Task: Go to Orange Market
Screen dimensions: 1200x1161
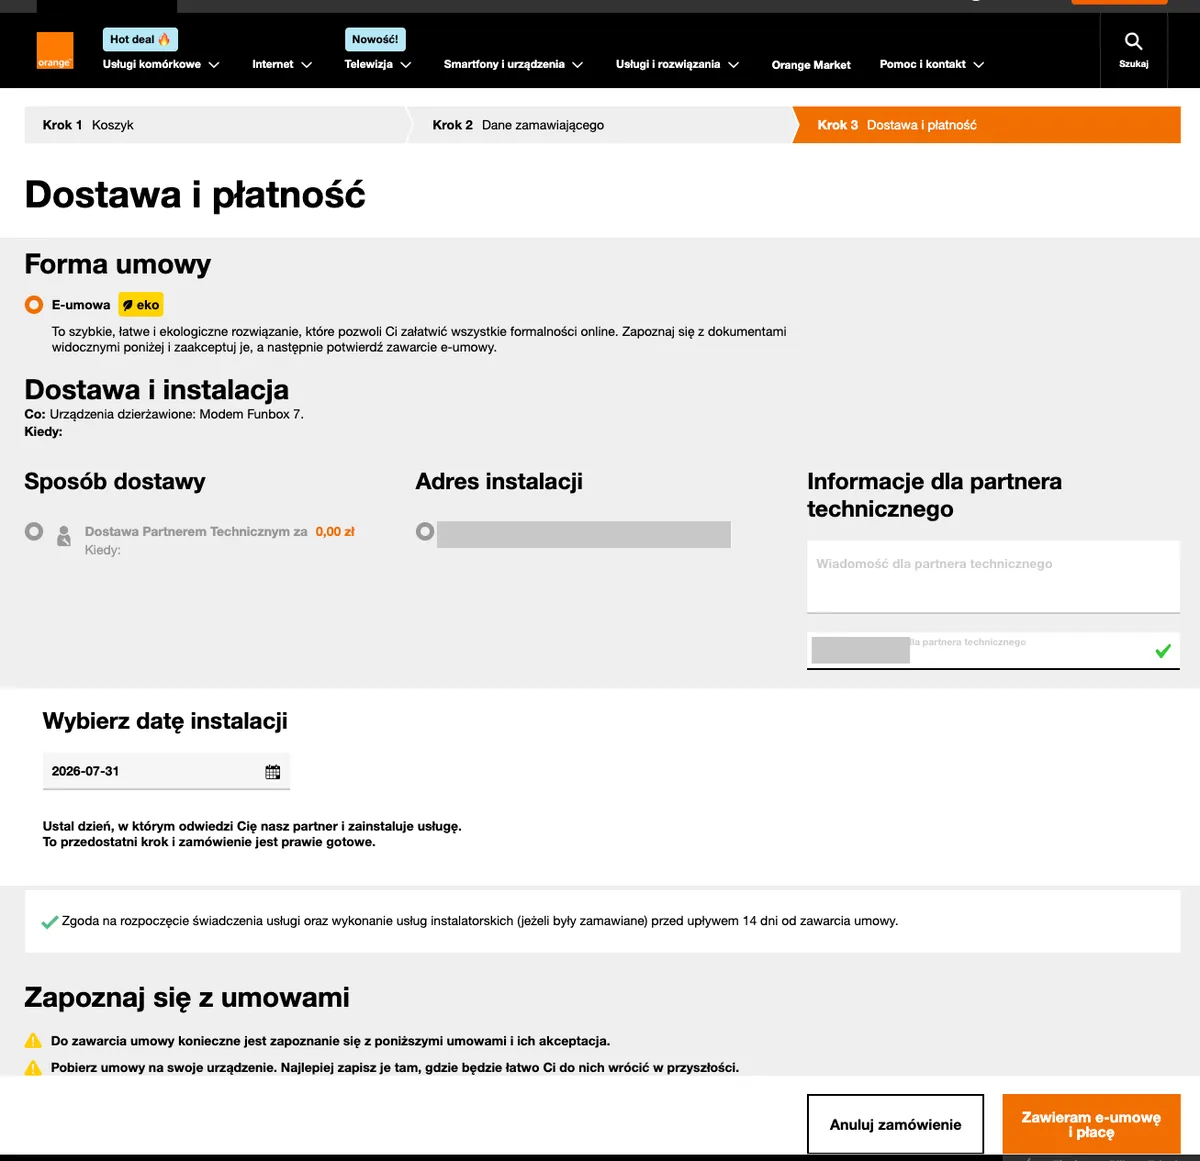Action: click(x=811, y=65)
